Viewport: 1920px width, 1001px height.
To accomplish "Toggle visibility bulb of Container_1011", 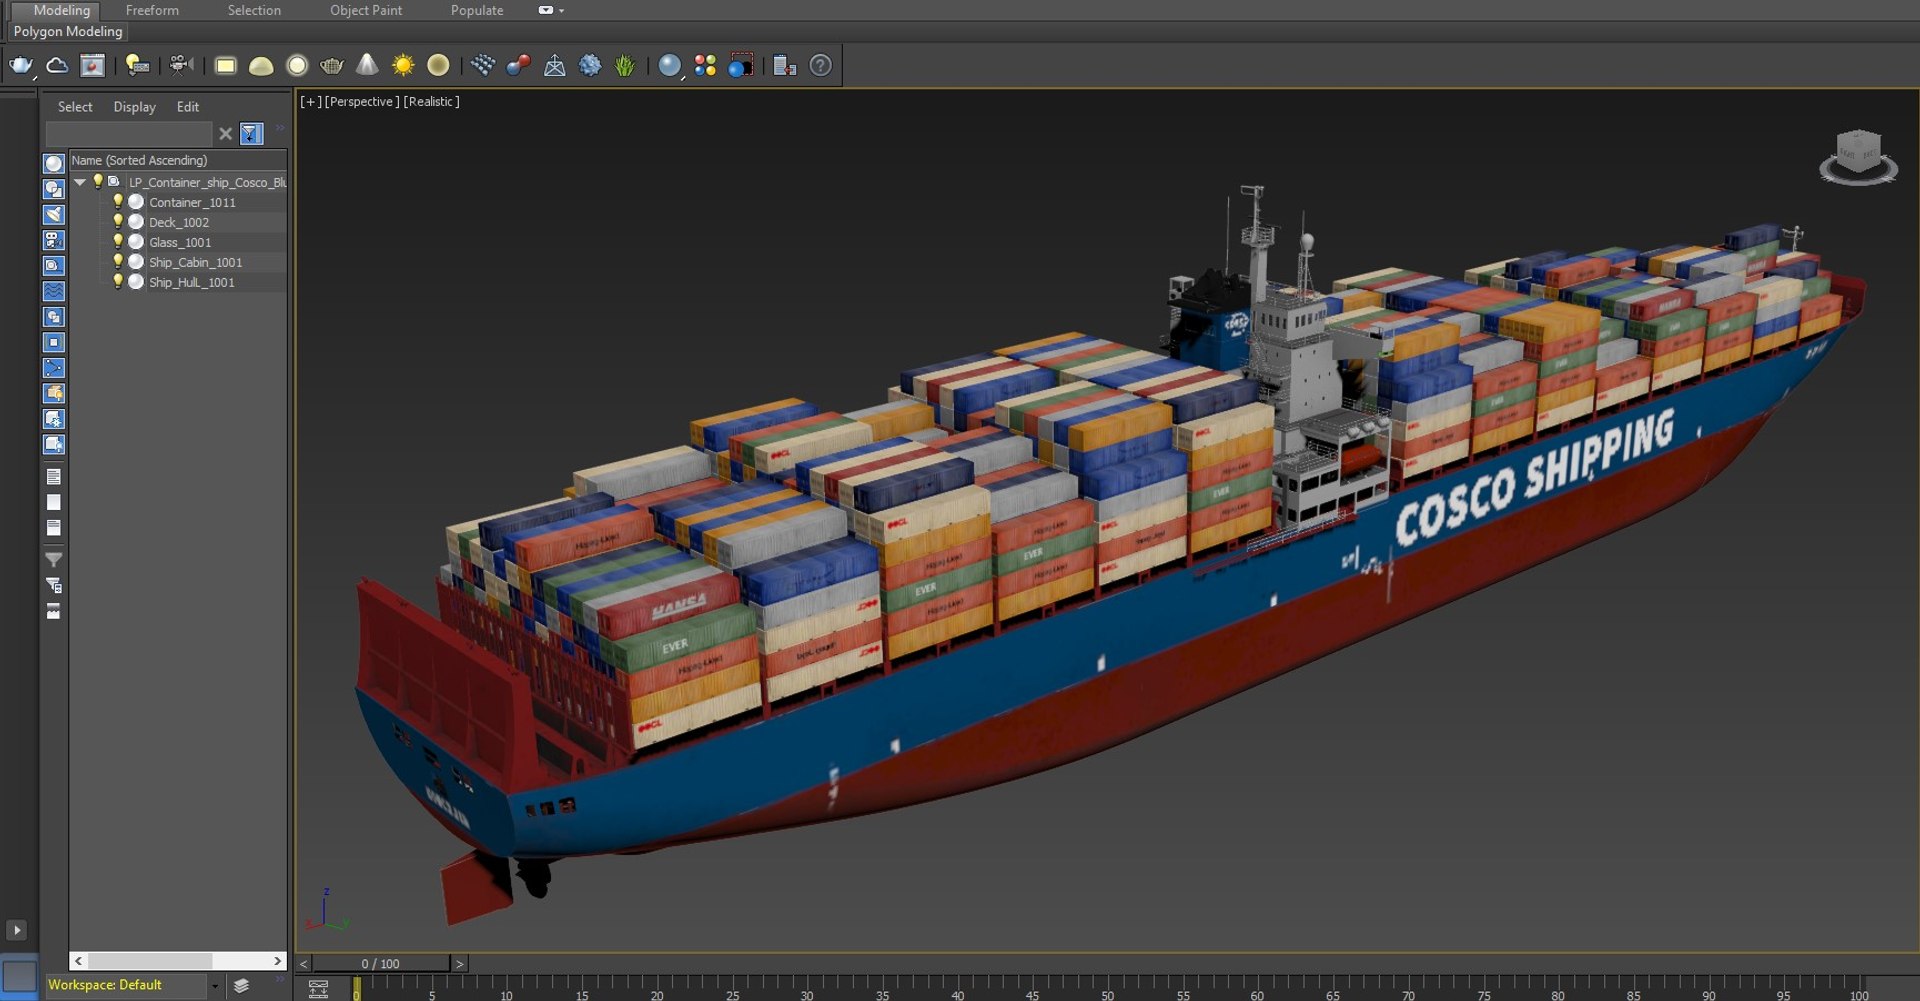I will pos(117,202).
